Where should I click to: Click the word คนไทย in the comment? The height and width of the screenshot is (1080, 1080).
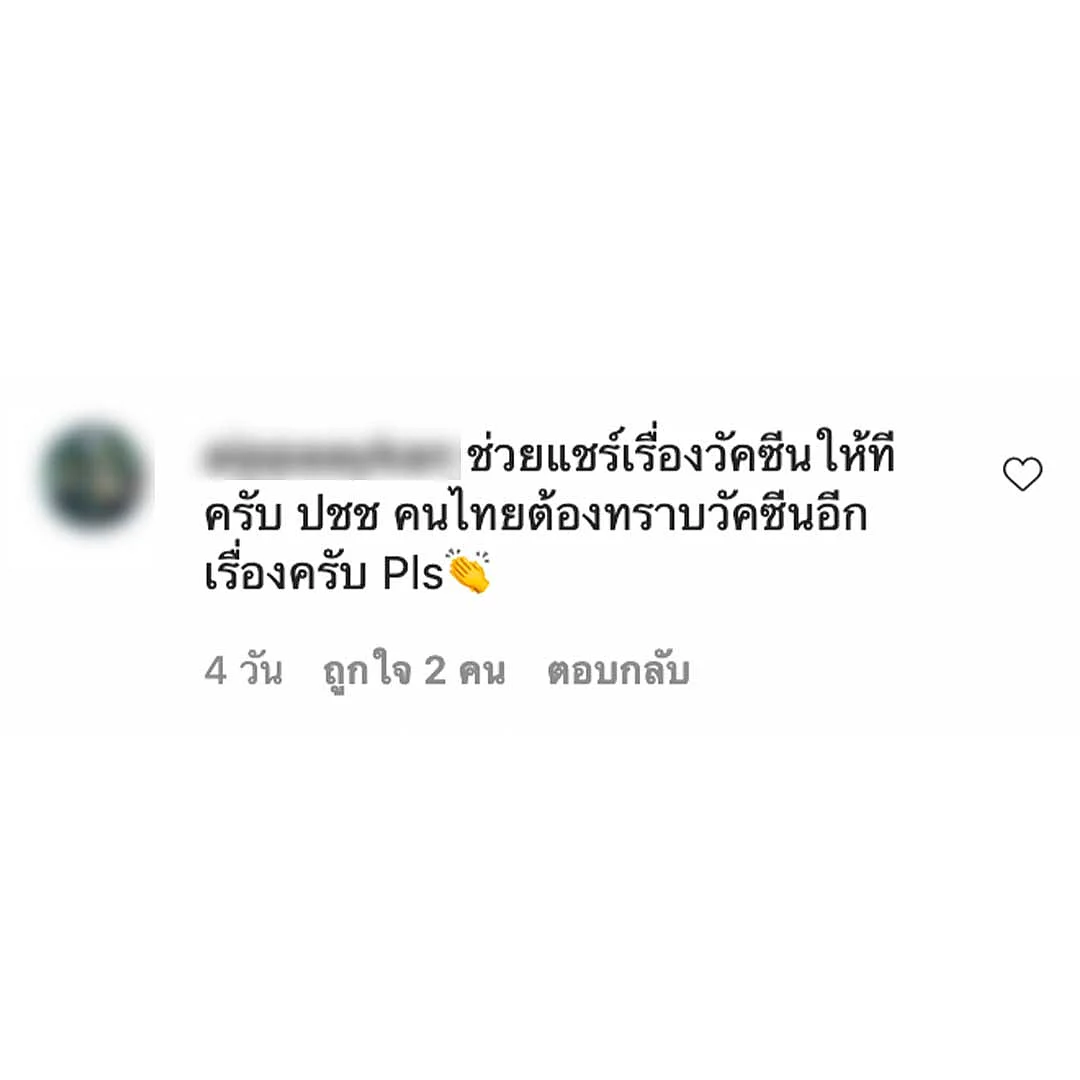[x=460, y=513]
